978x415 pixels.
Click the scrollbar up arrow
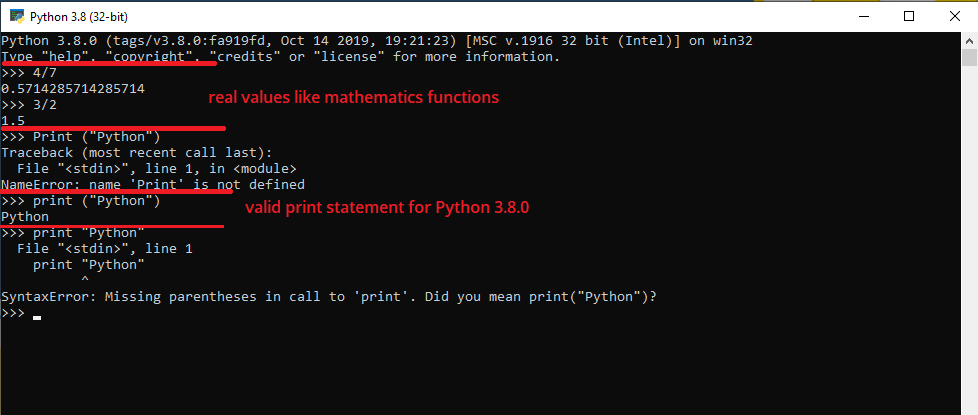[x=969, y=41]
